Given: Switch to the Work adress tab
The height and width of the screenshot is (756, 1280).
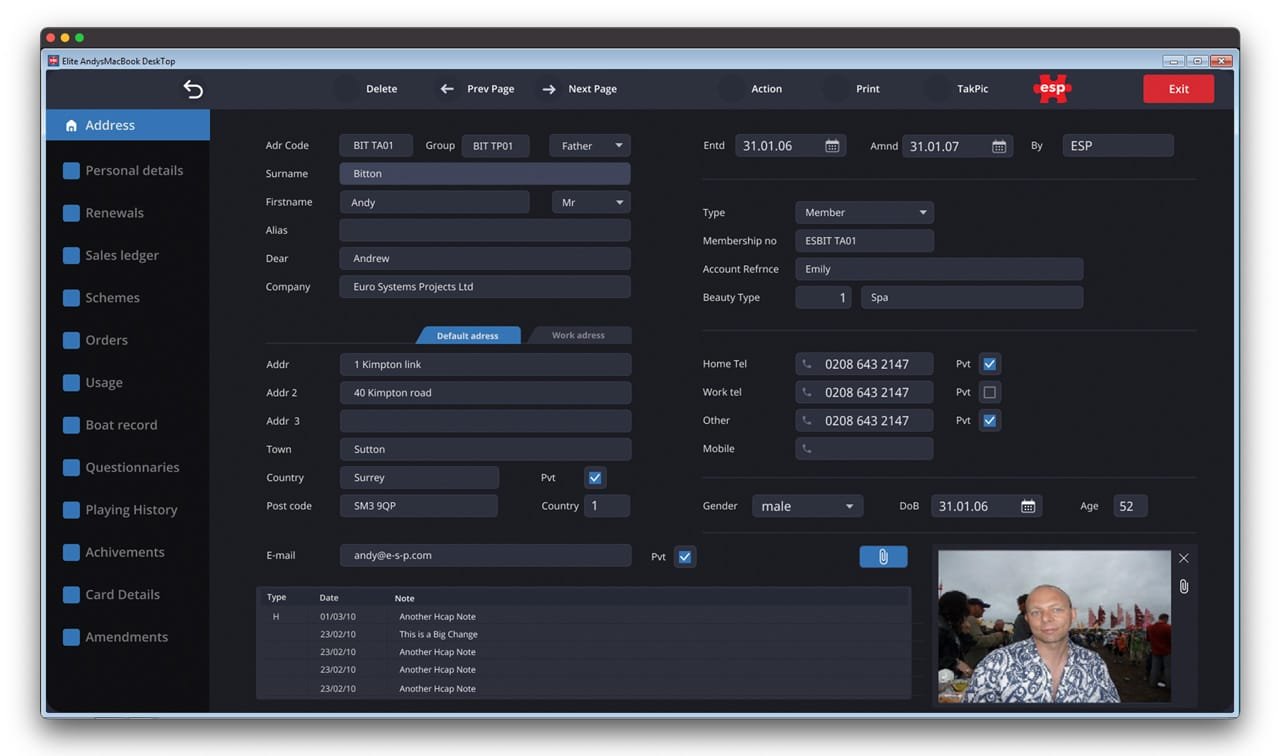Looking at the screenshot, I should click(x=579, y=335).
